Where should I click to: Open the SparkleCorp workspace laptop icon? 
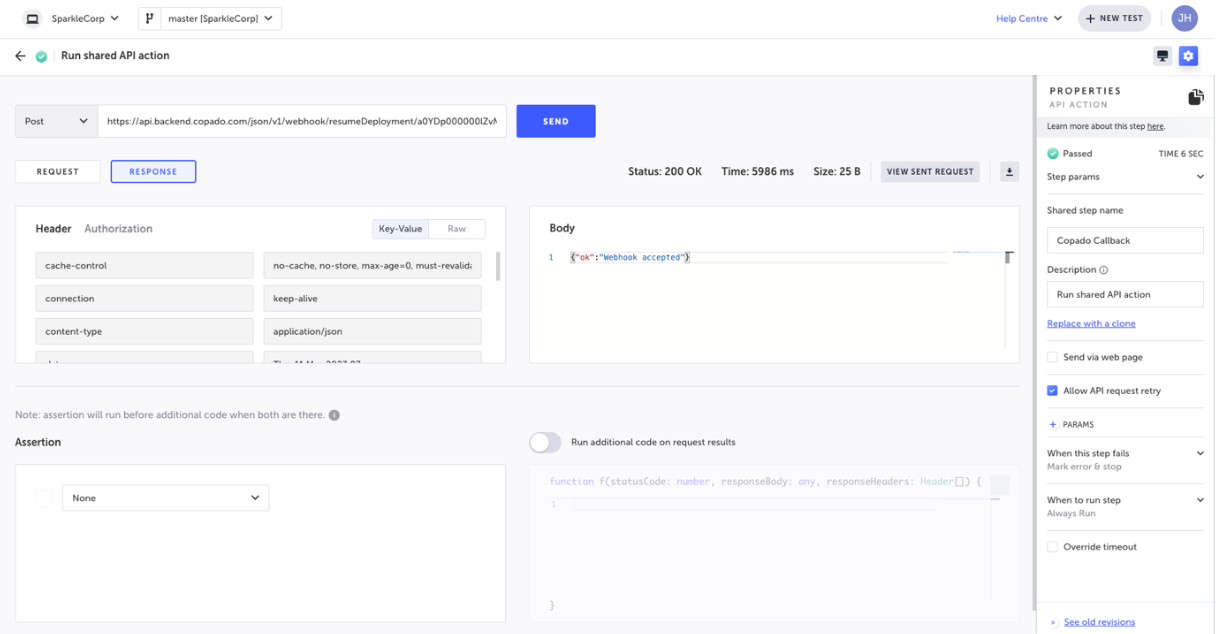33,18
